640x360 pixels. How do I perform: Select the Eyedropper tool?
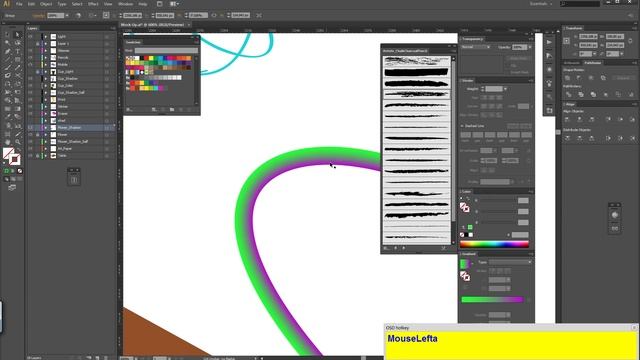[x=7, y=117]
